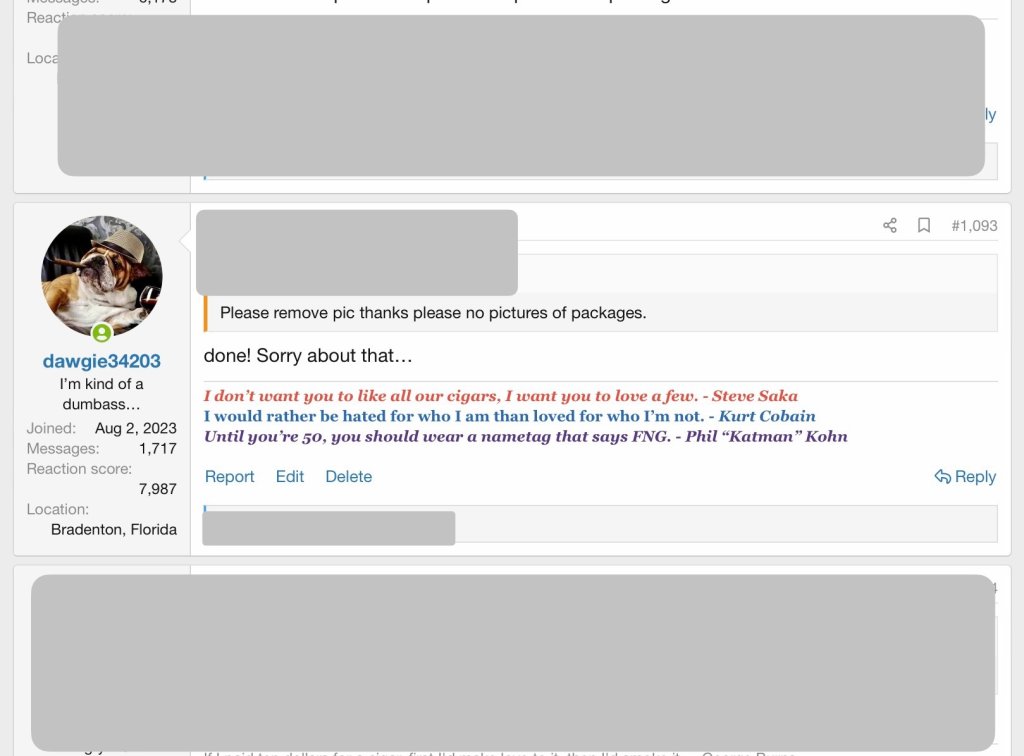Open dawgie34203's bulldog avatar image
Viewport: 1024px width, 756px height.
click(x=102, y=276)
